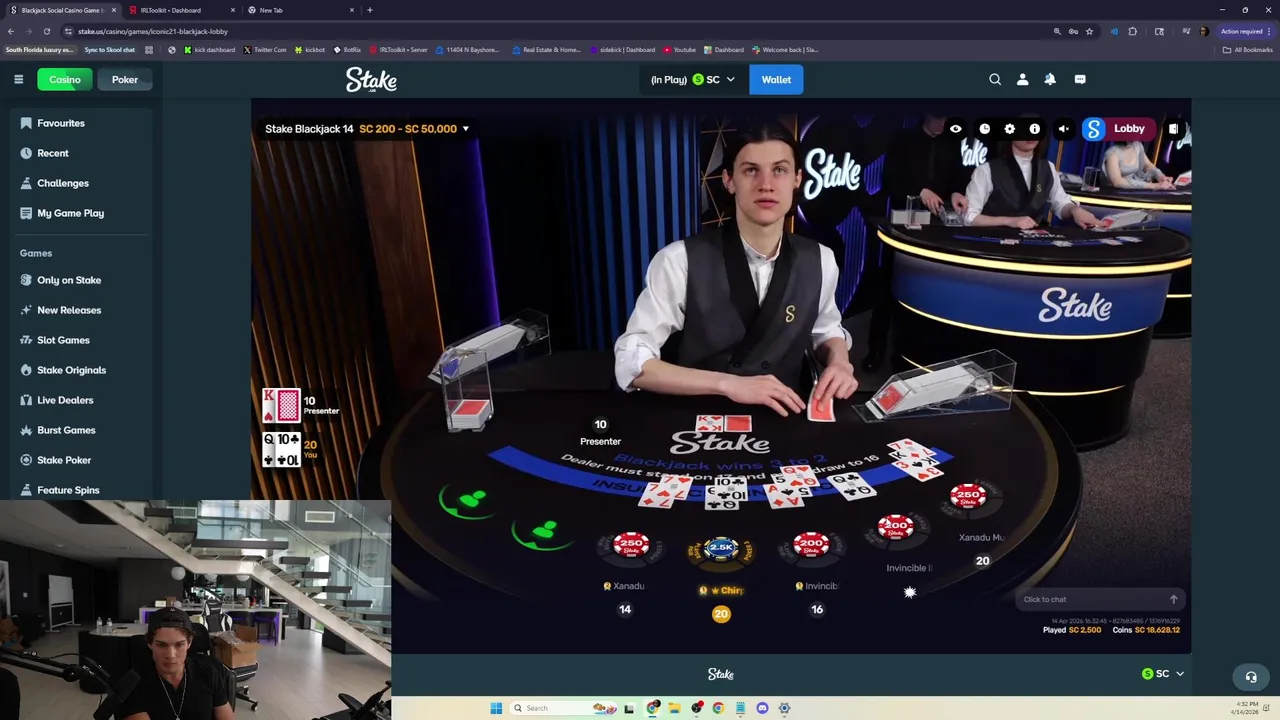
Task: Open the Youtube bookmark
Action: click(679, 49)
